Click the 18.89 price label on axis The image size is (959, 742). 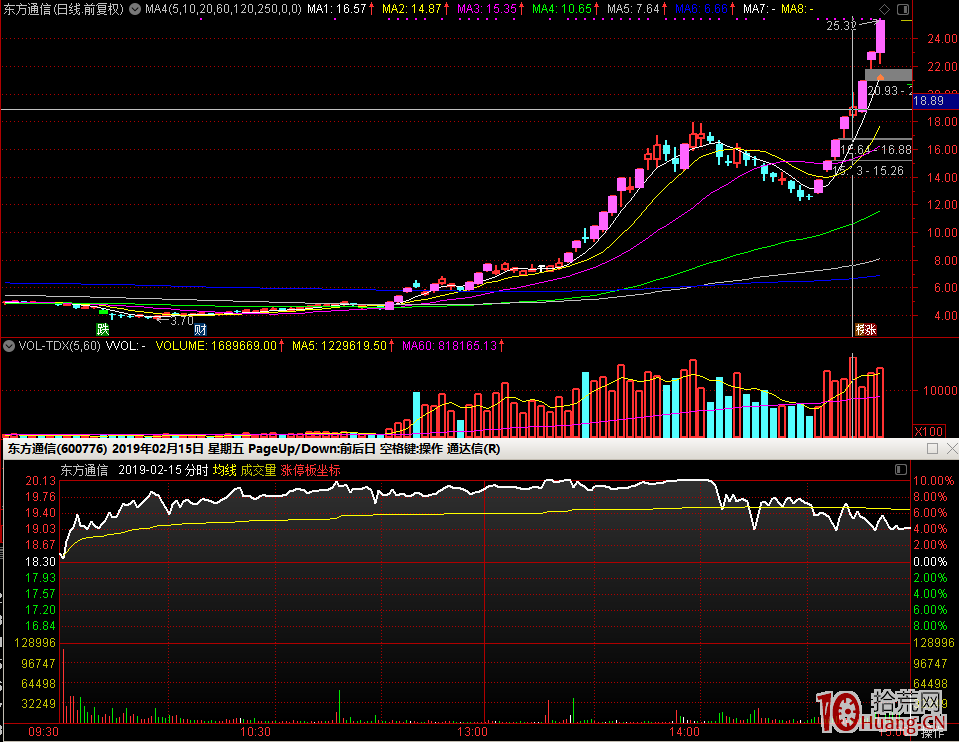(932, 101)
